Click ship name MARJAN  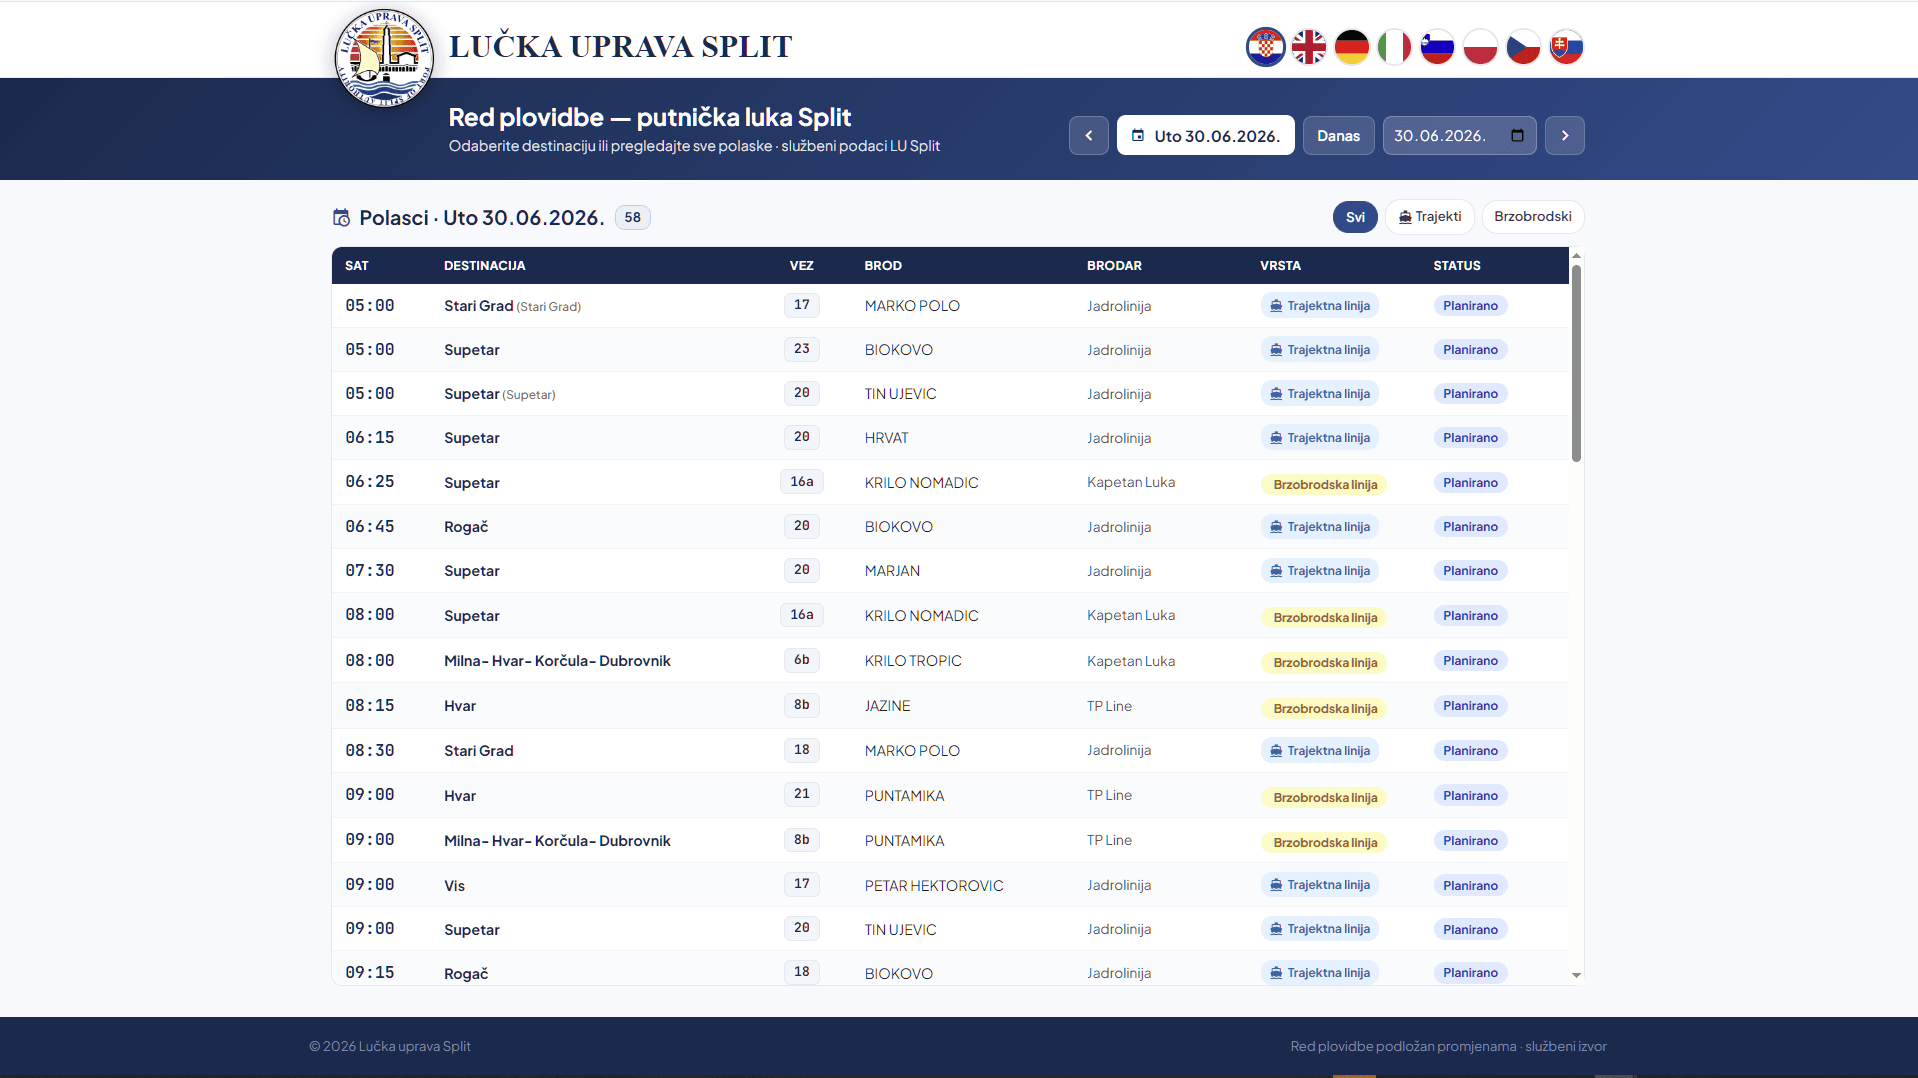(x=892, y=571)
